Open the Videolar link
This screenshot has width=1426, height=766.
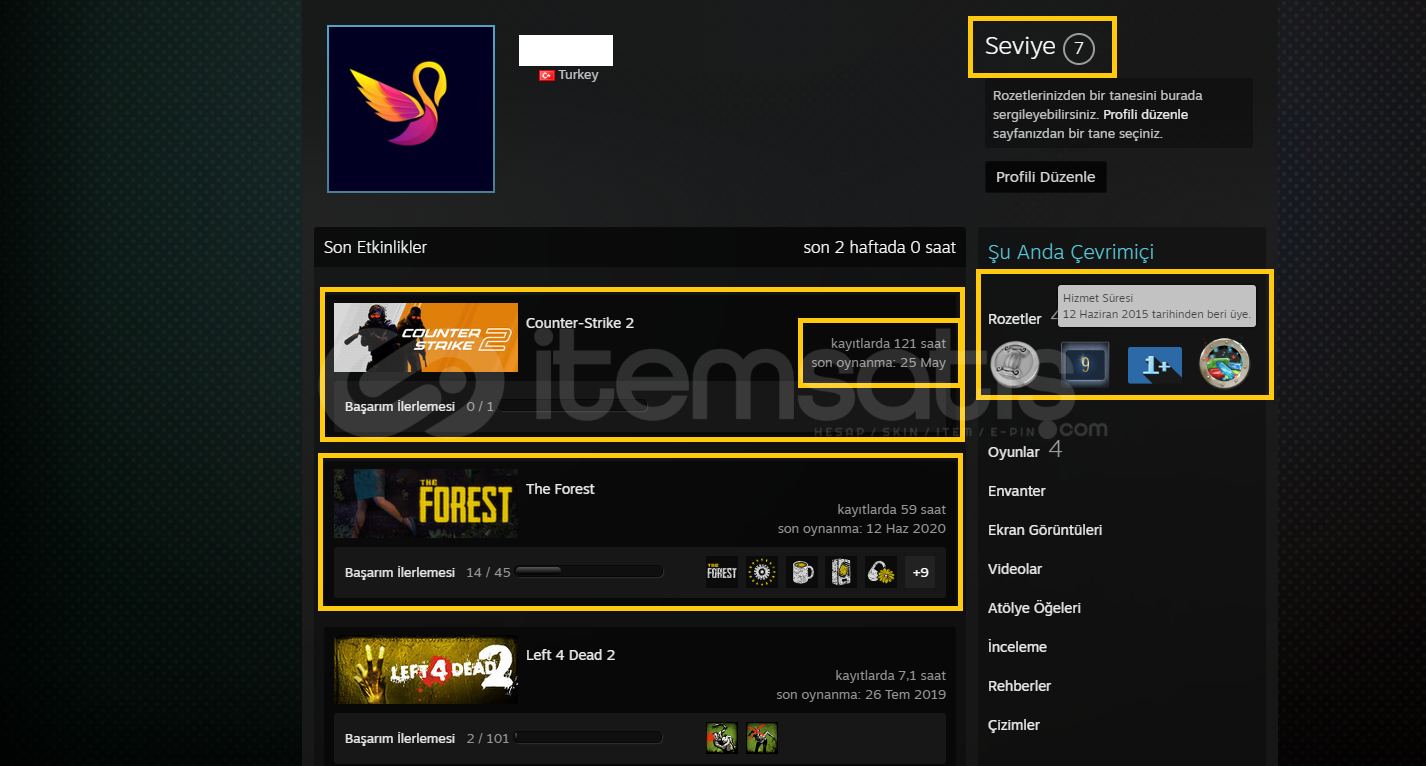click(x=1015, y=569)
